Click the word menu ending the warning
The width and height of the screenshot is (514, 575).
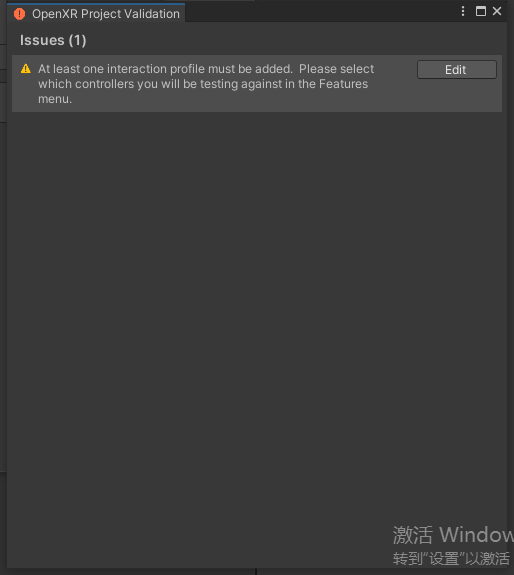pyautogui.click(x=55, y=99)
